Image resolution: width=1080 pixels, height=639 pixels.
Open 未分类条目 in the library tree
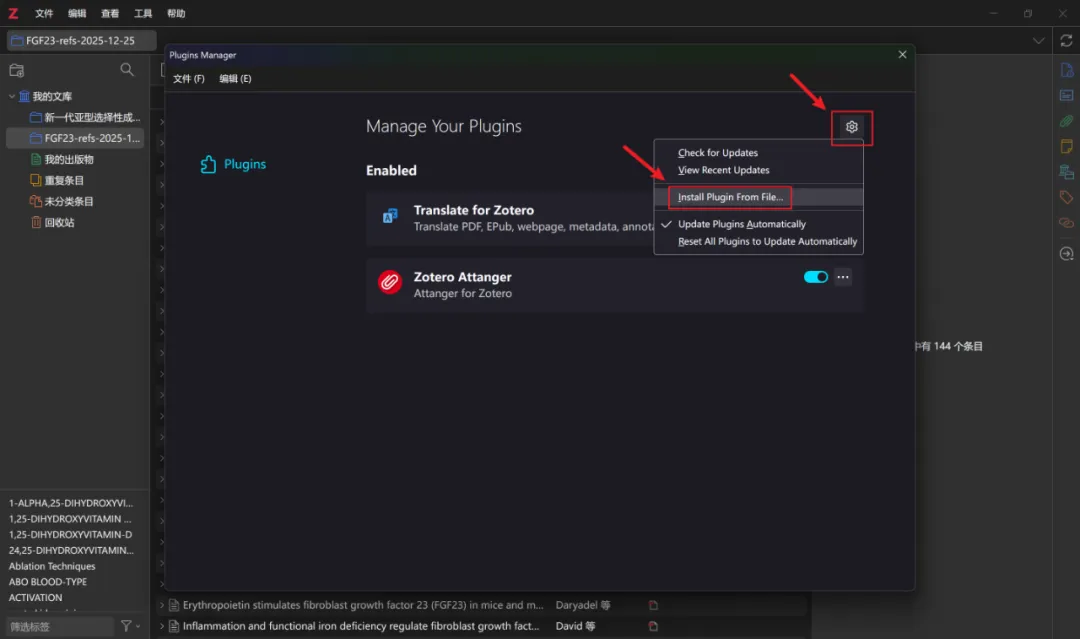point(62,202)
